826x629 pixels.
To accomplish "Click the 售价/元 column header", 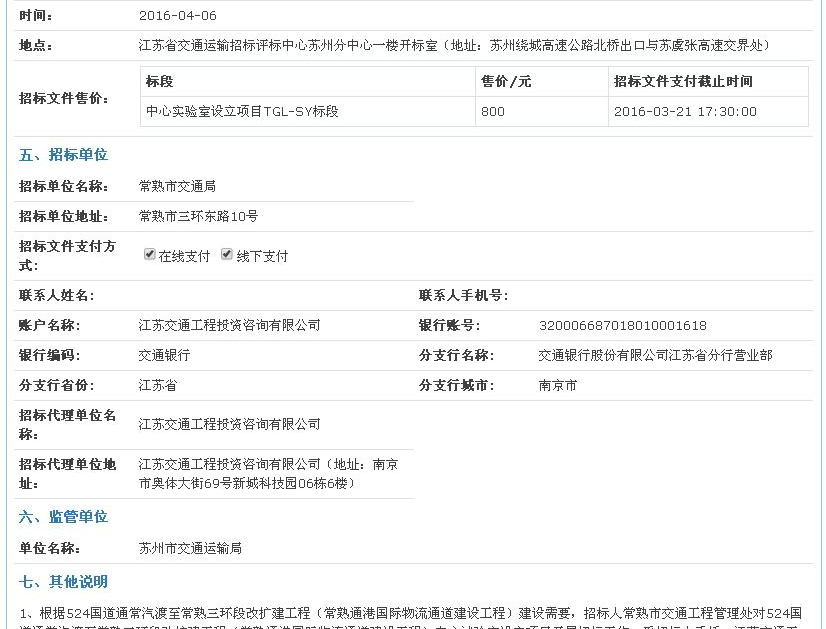I will coord(506,81).
